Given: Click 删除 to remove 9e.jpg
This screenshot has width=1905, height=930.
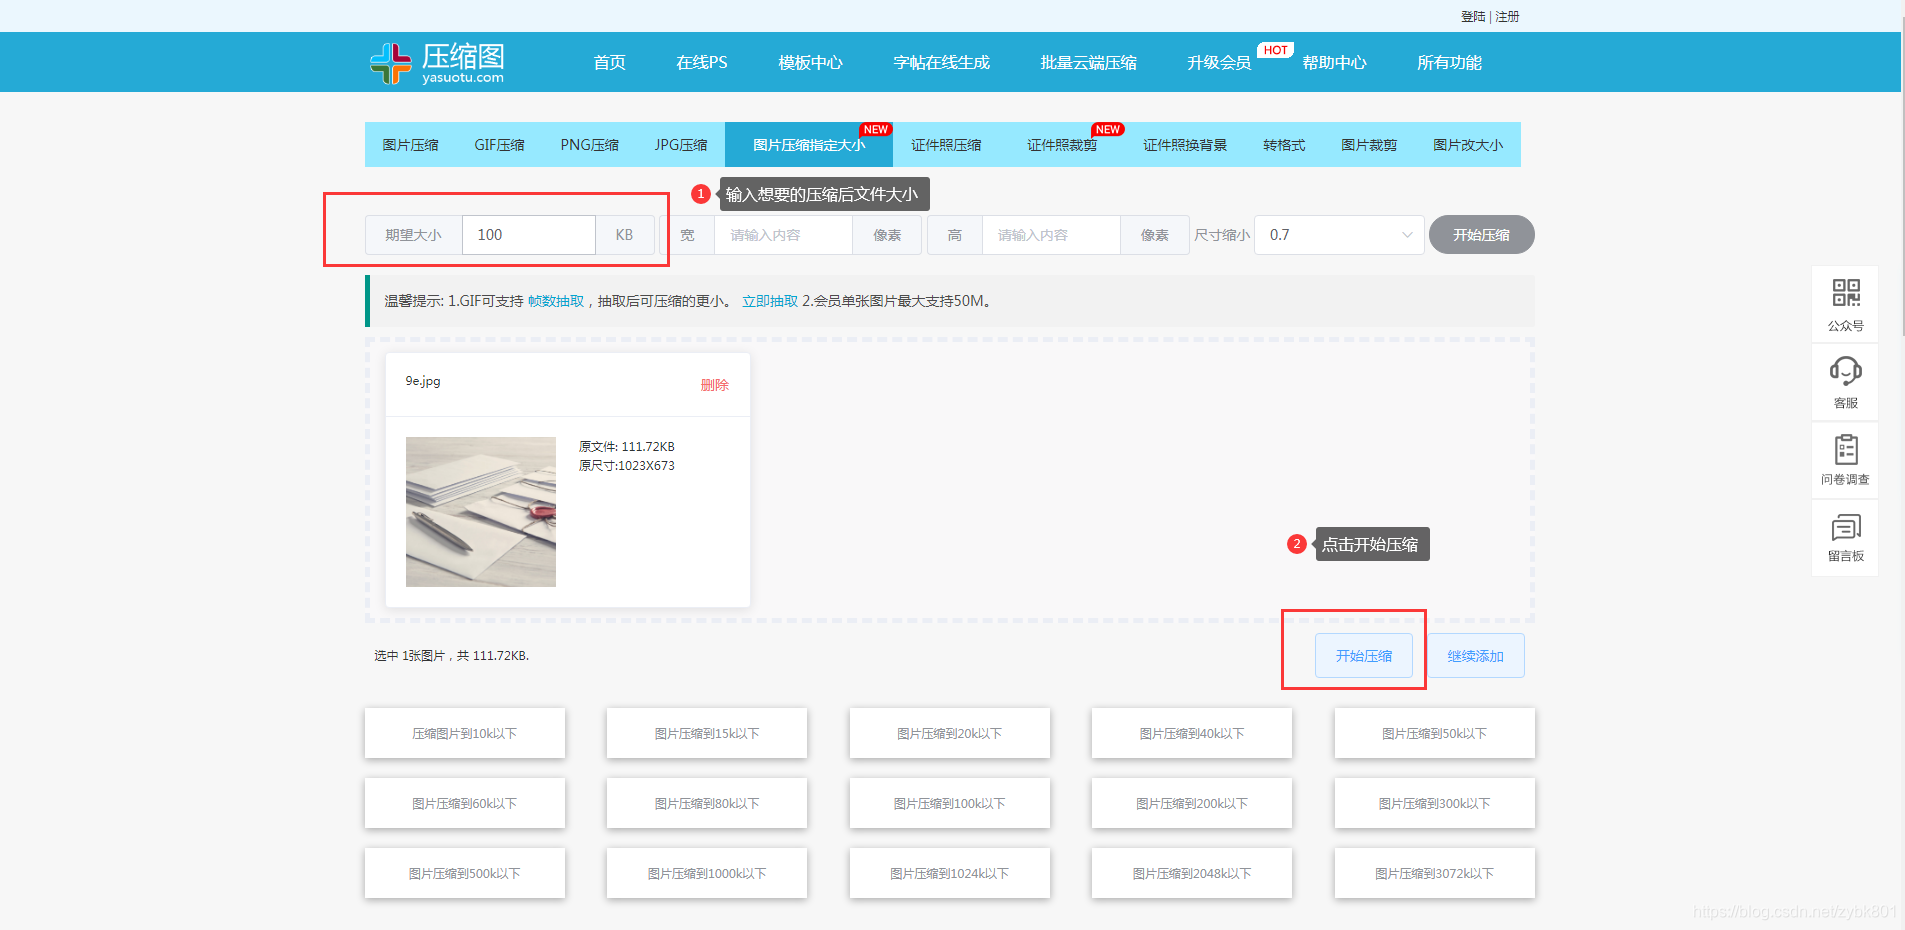Looking at the screenshot, I should pyautogui.click(x=715, y=385).
